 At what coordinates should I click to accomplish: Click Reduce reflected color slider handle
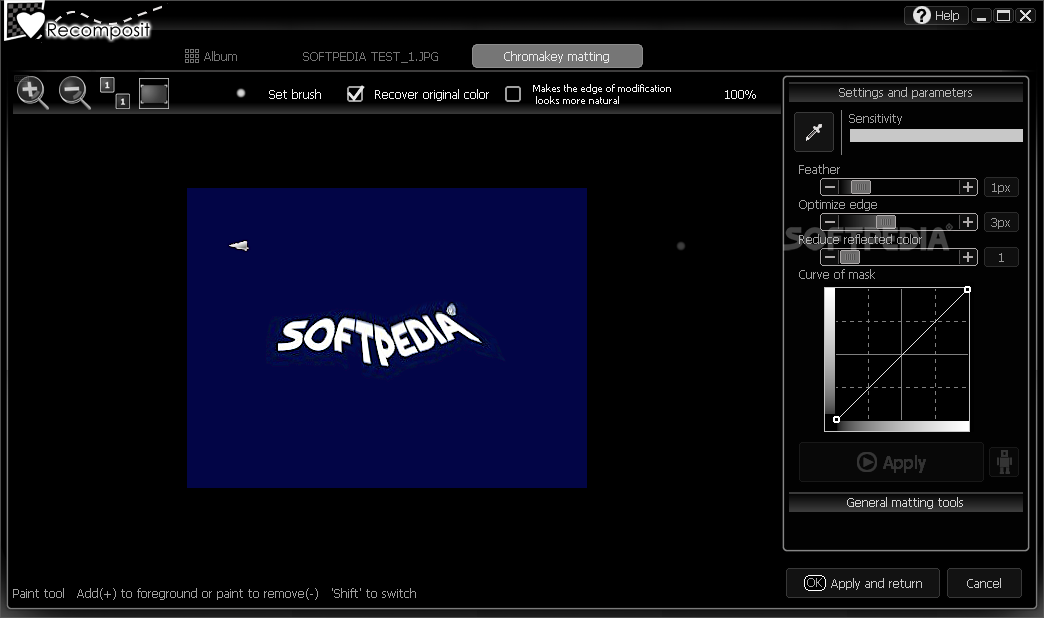pos(850,257)
